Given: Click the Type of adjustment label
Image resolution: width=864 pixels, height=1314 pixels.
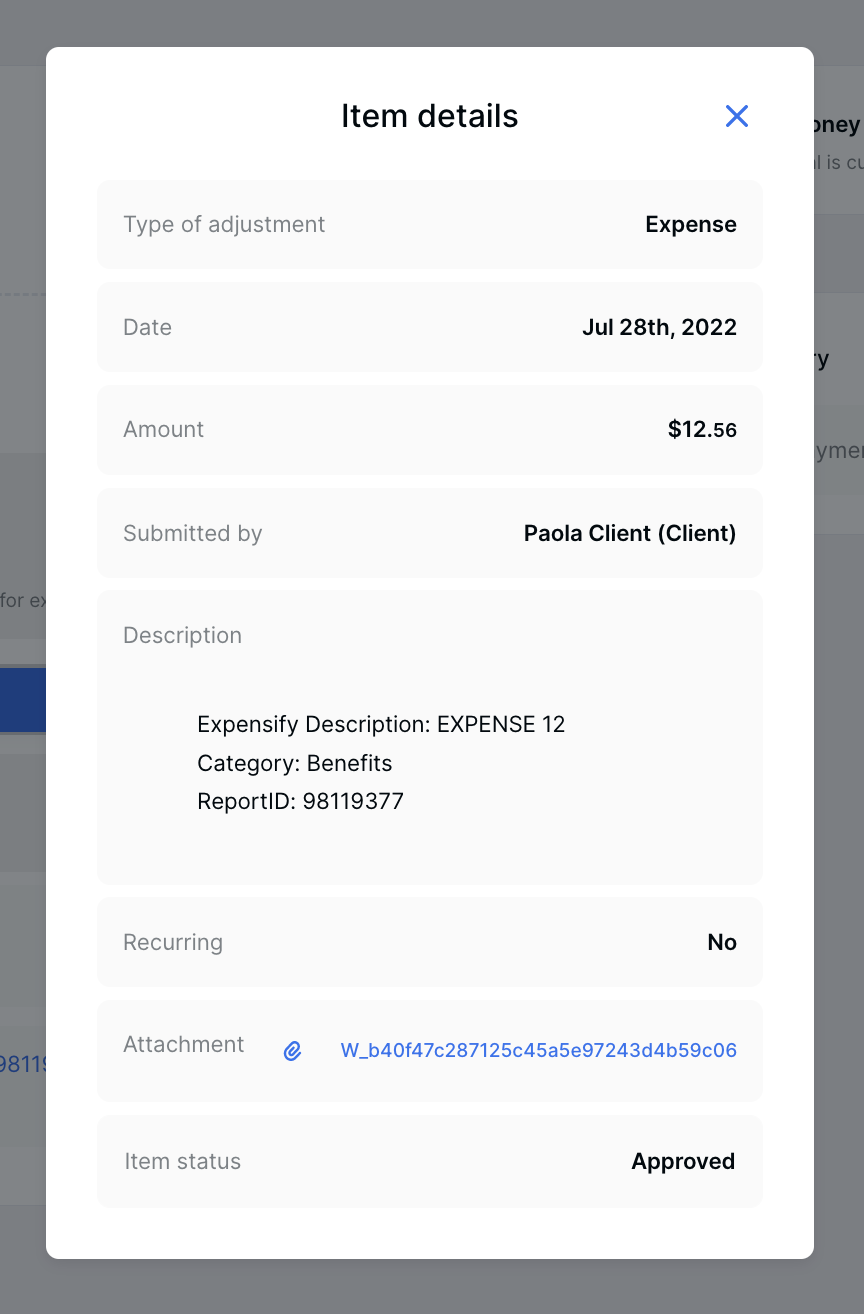Looking at the screenshot, I should [x=224, y=225].
